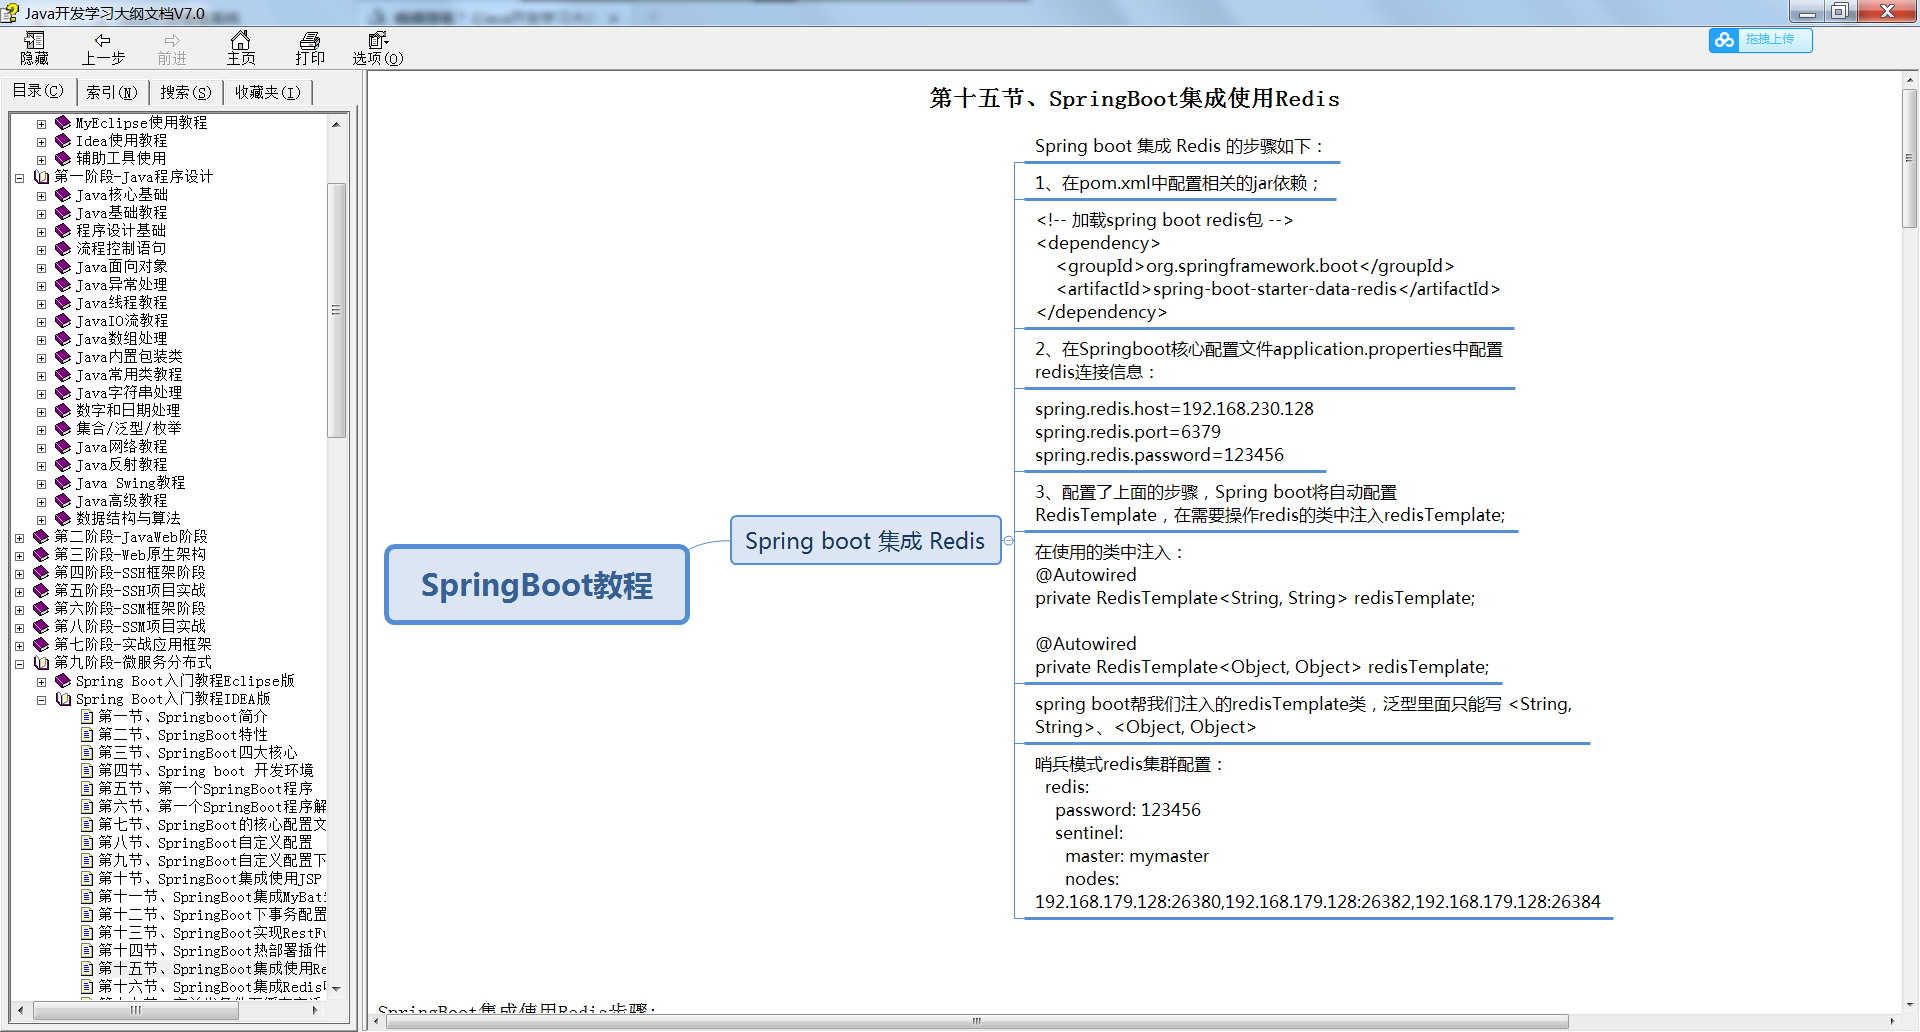Open 第五阶段-SSH项目实战 tree item
This screenshot has height=1032, width=1920.
(130, 590)
